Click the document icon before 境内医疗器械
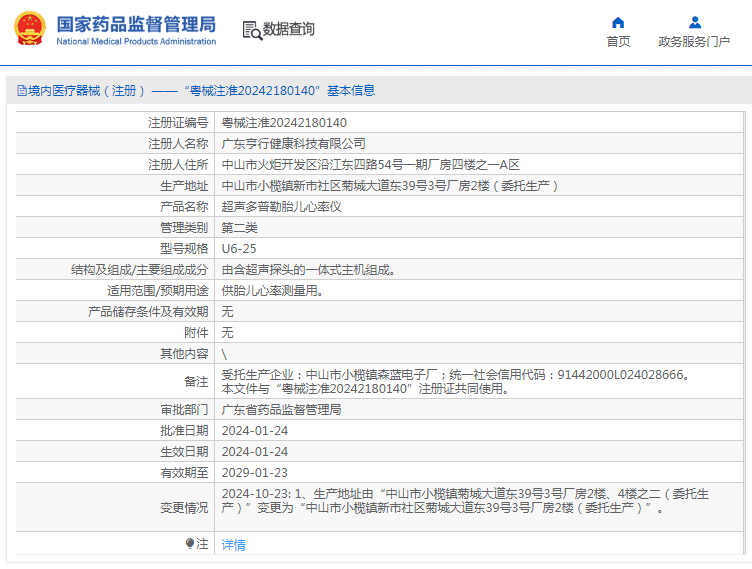Image resolution: width=752 pixels, height=569 pixels. point(22,90)
